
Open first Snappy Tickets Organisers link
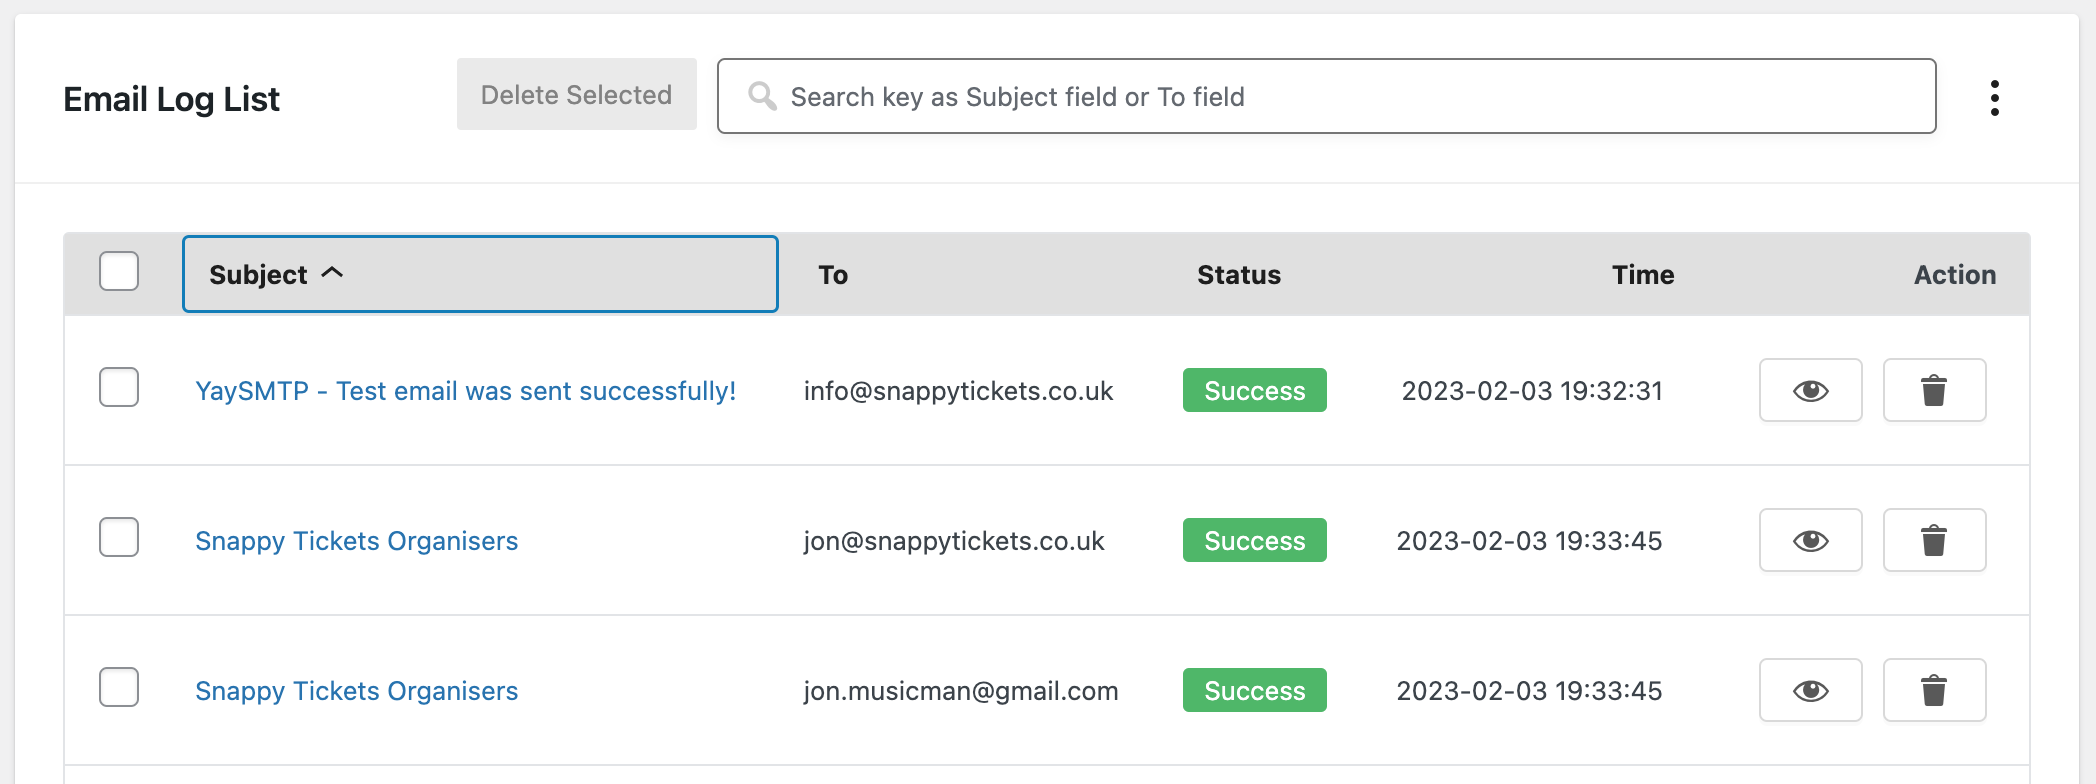click(356, 541)
